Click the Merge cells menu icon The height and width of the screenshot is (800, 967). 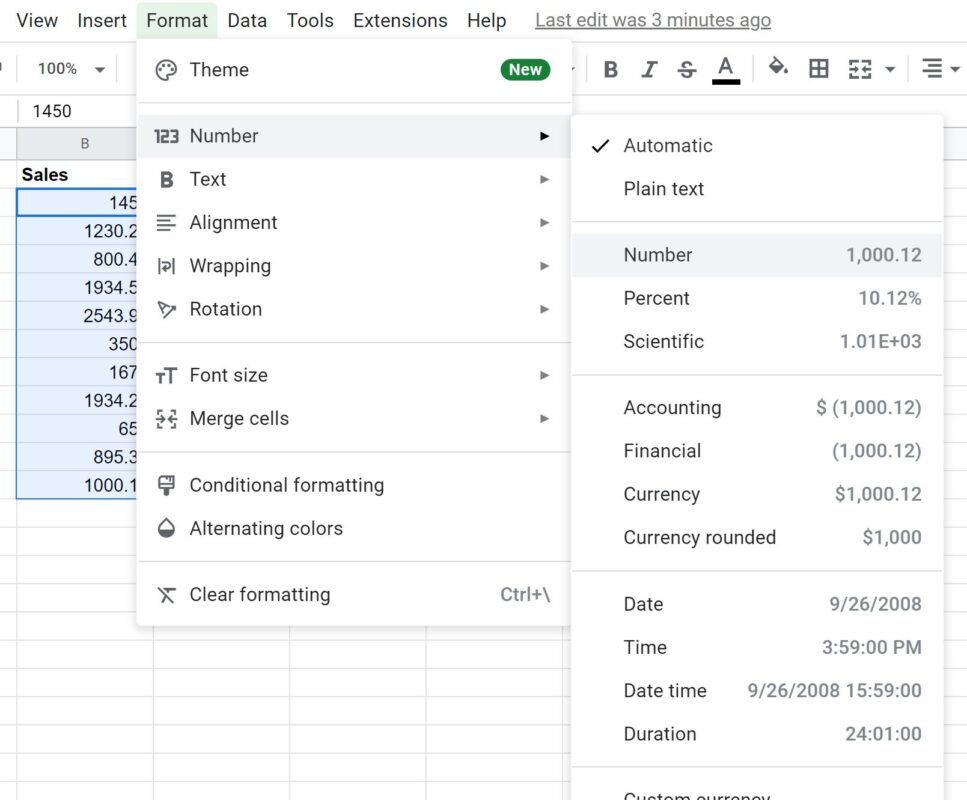[x=167, y=419]
